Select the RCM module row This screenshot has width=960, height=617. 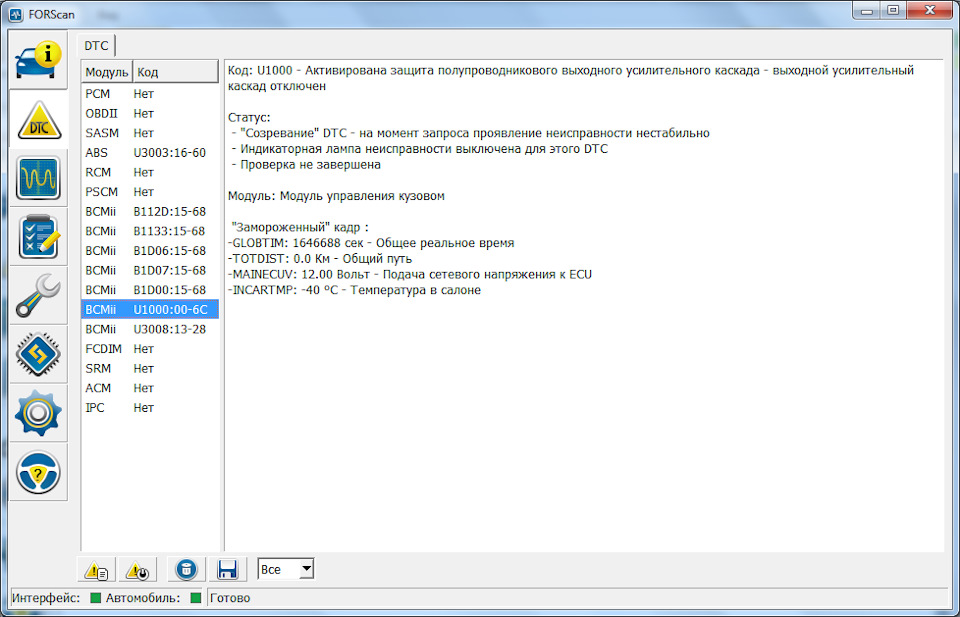tap(150, 172)
